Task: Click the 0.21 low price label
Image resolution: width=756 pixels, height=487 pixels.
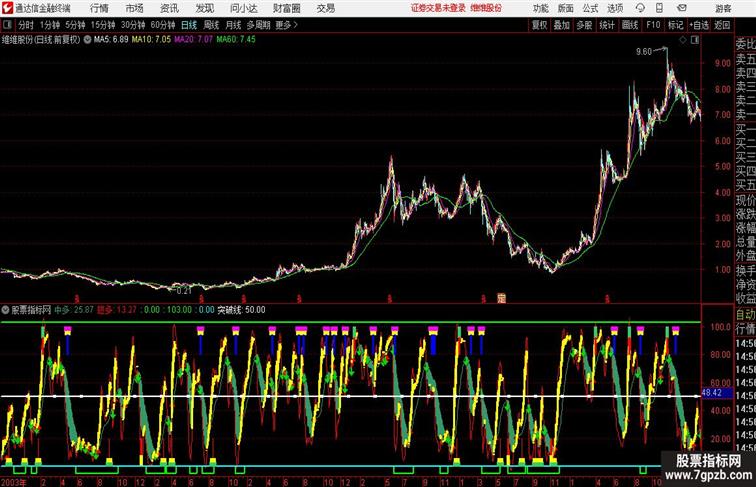Action: (x=184, y=291)
